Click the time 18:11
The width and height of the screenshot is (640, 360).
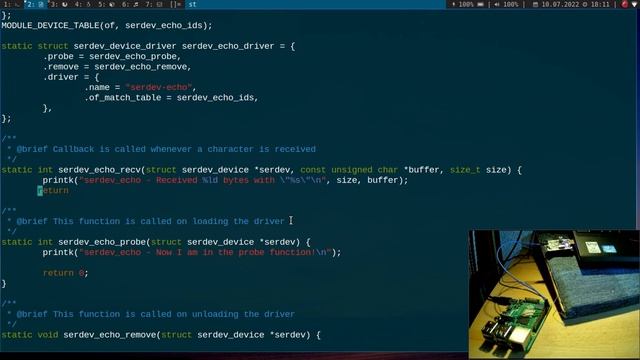tap(600, 4)
